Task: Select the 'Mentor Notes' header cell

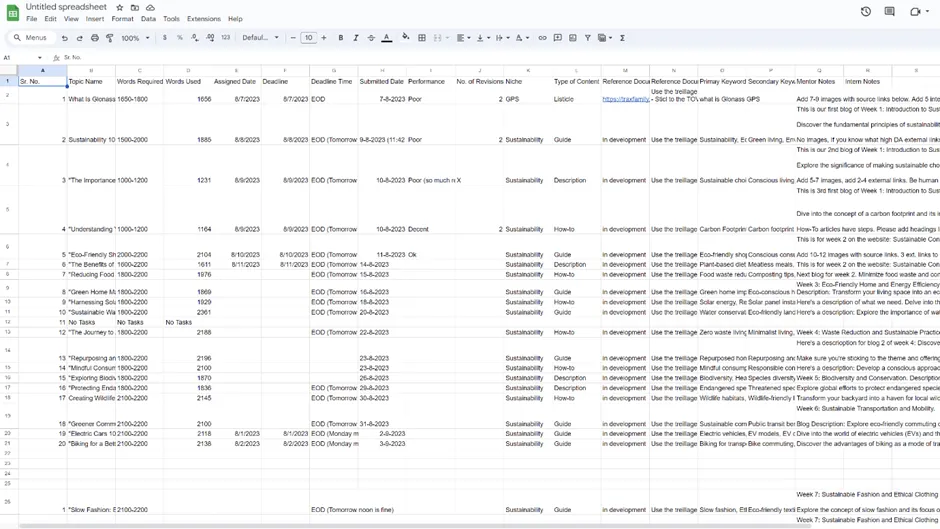Action: [819, 82]
